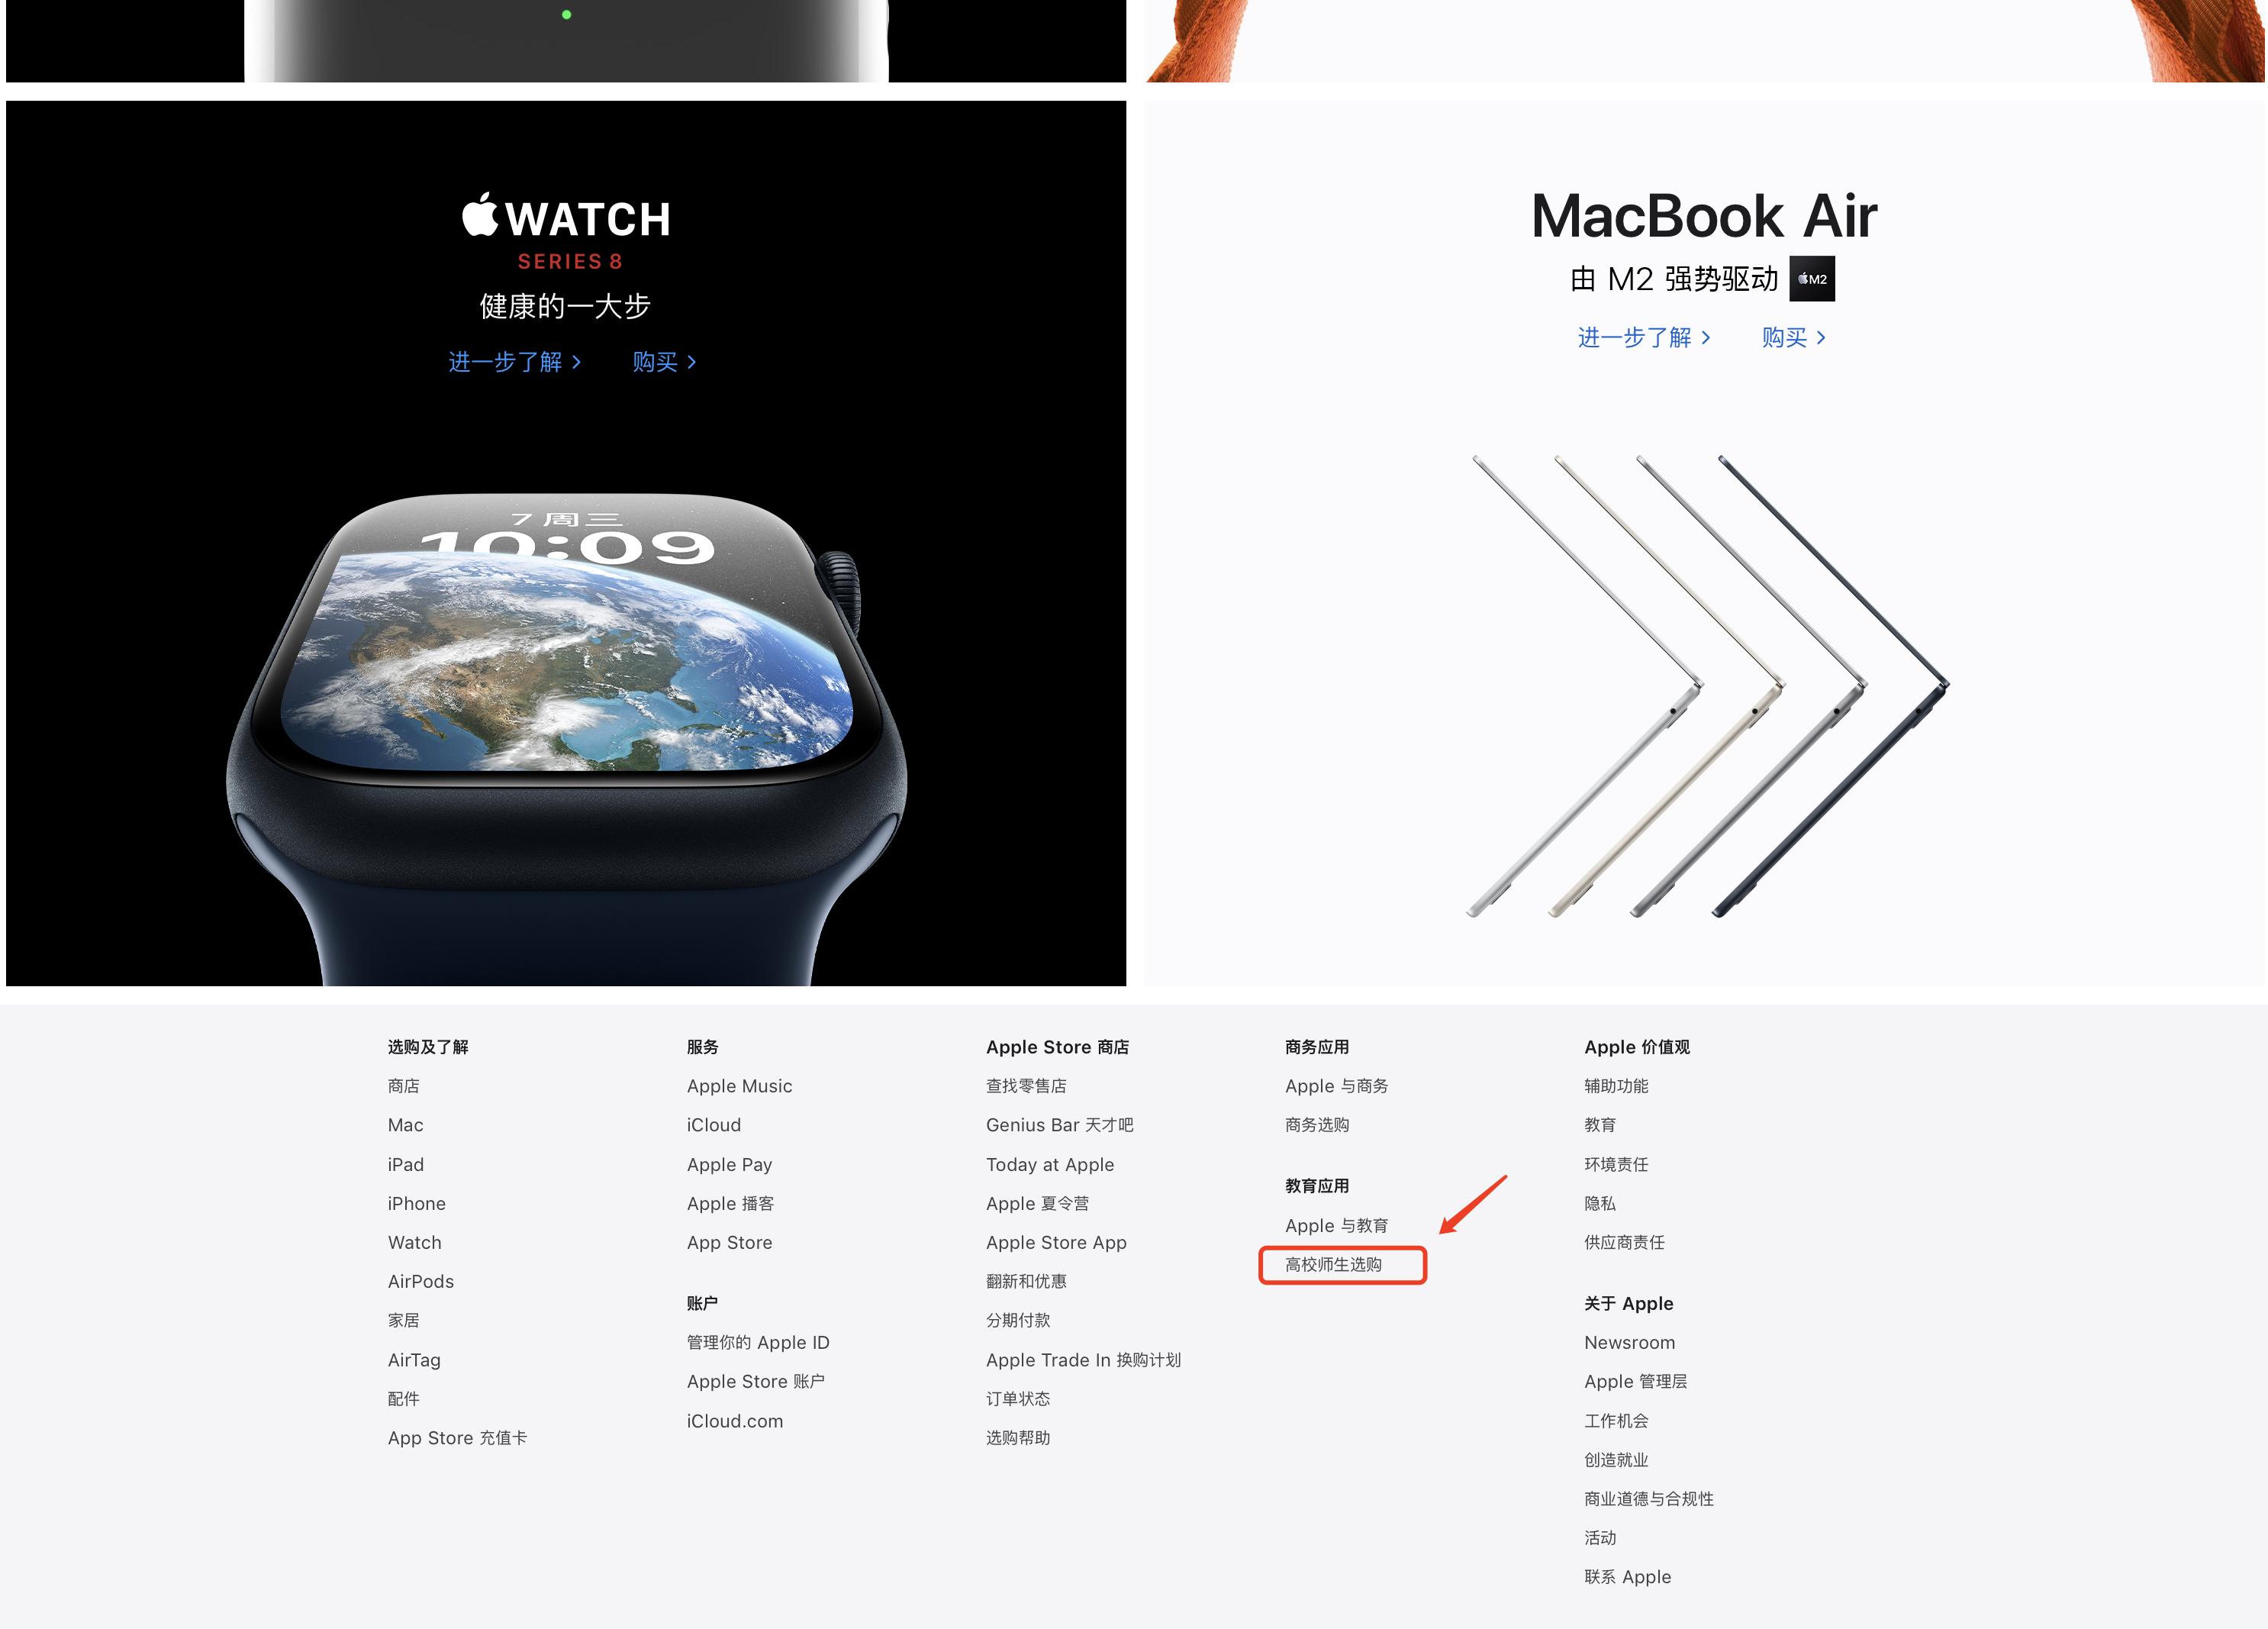Screen dimensions: 2268x1629
Task: Click the MacBook Air 购买 link
Action: [1794, 338]
